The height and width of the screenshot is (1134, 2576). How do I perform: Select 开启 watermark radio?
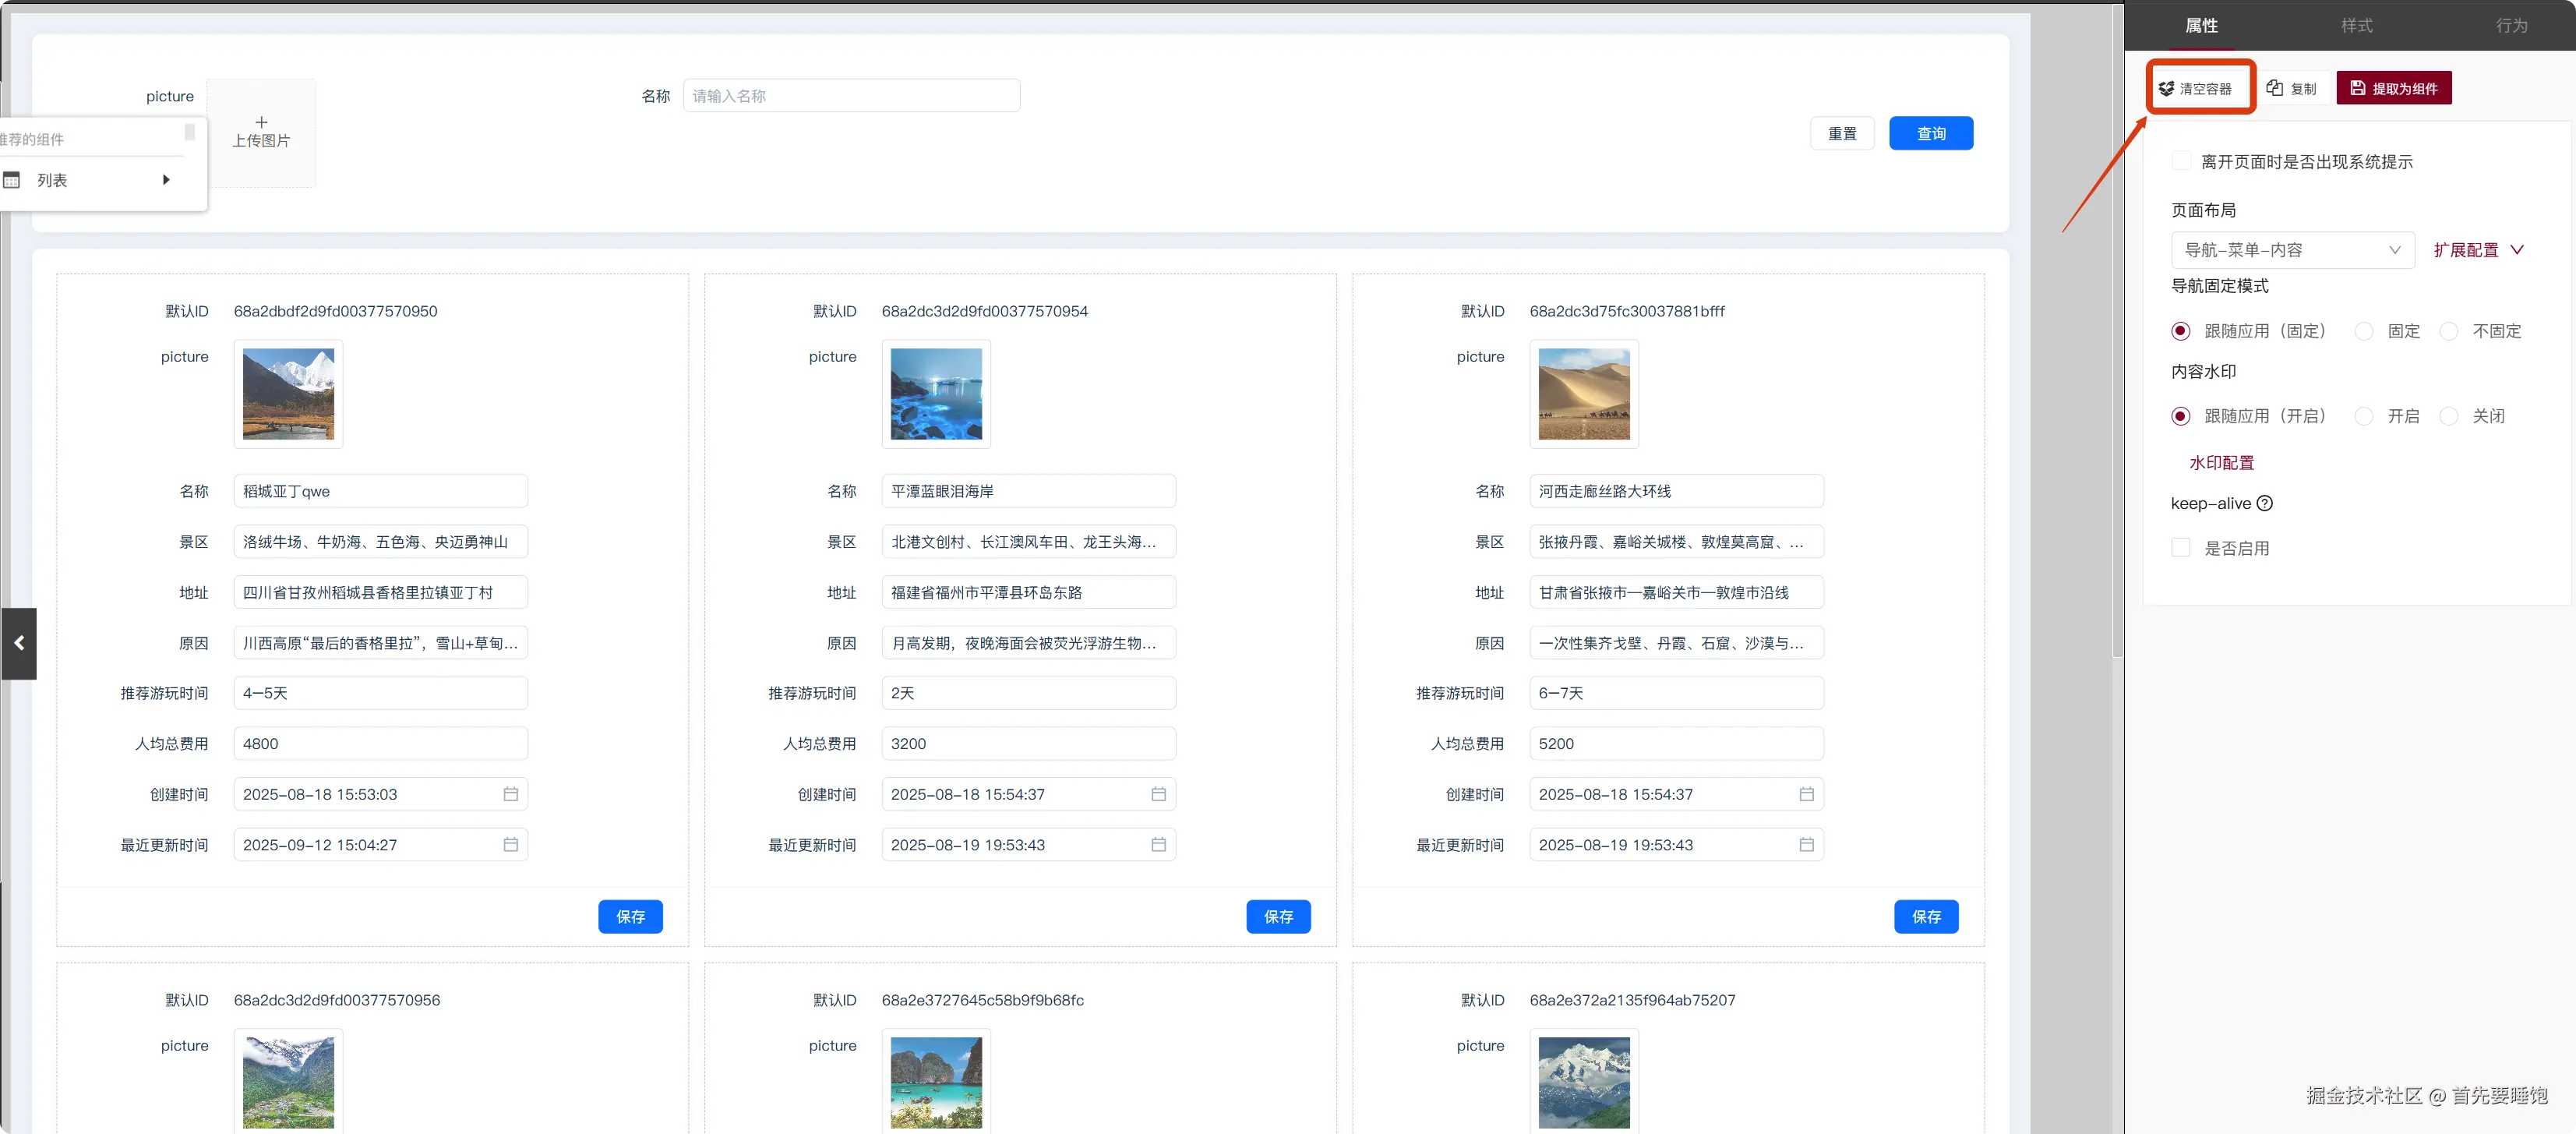point(2364,416)
